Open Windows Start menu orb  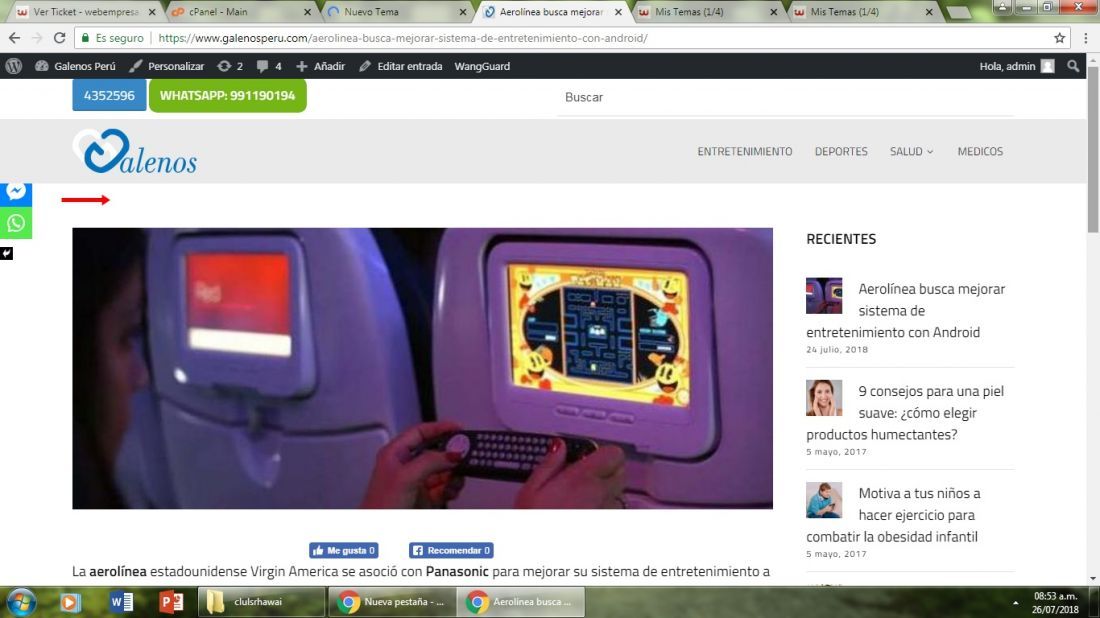(21, 602)
